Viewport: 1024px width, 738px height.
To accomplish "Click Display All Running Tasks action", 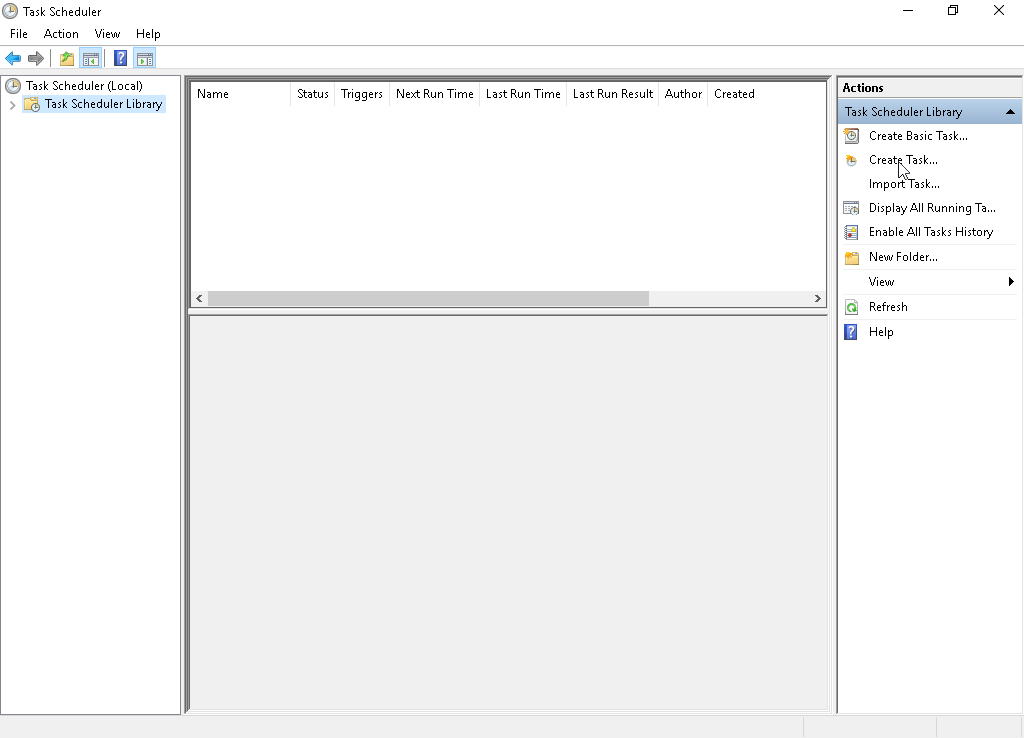I will [x=932, y=208].
